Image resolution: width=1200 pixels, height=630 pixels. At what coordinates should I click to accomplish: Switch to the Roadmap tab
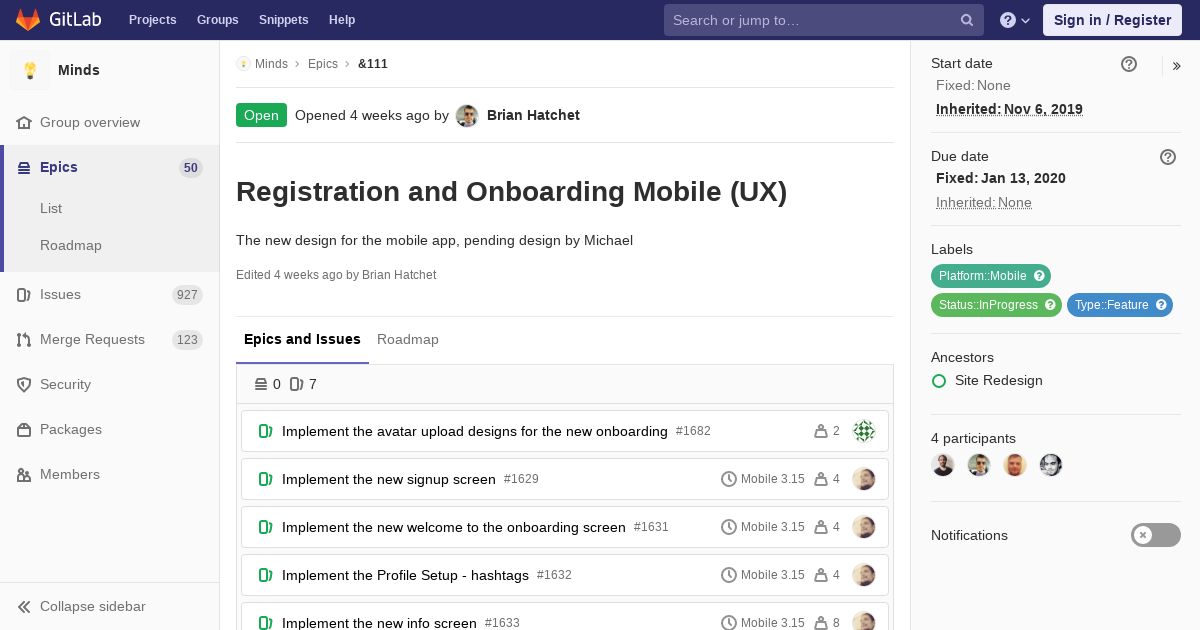tap(408, 339)
